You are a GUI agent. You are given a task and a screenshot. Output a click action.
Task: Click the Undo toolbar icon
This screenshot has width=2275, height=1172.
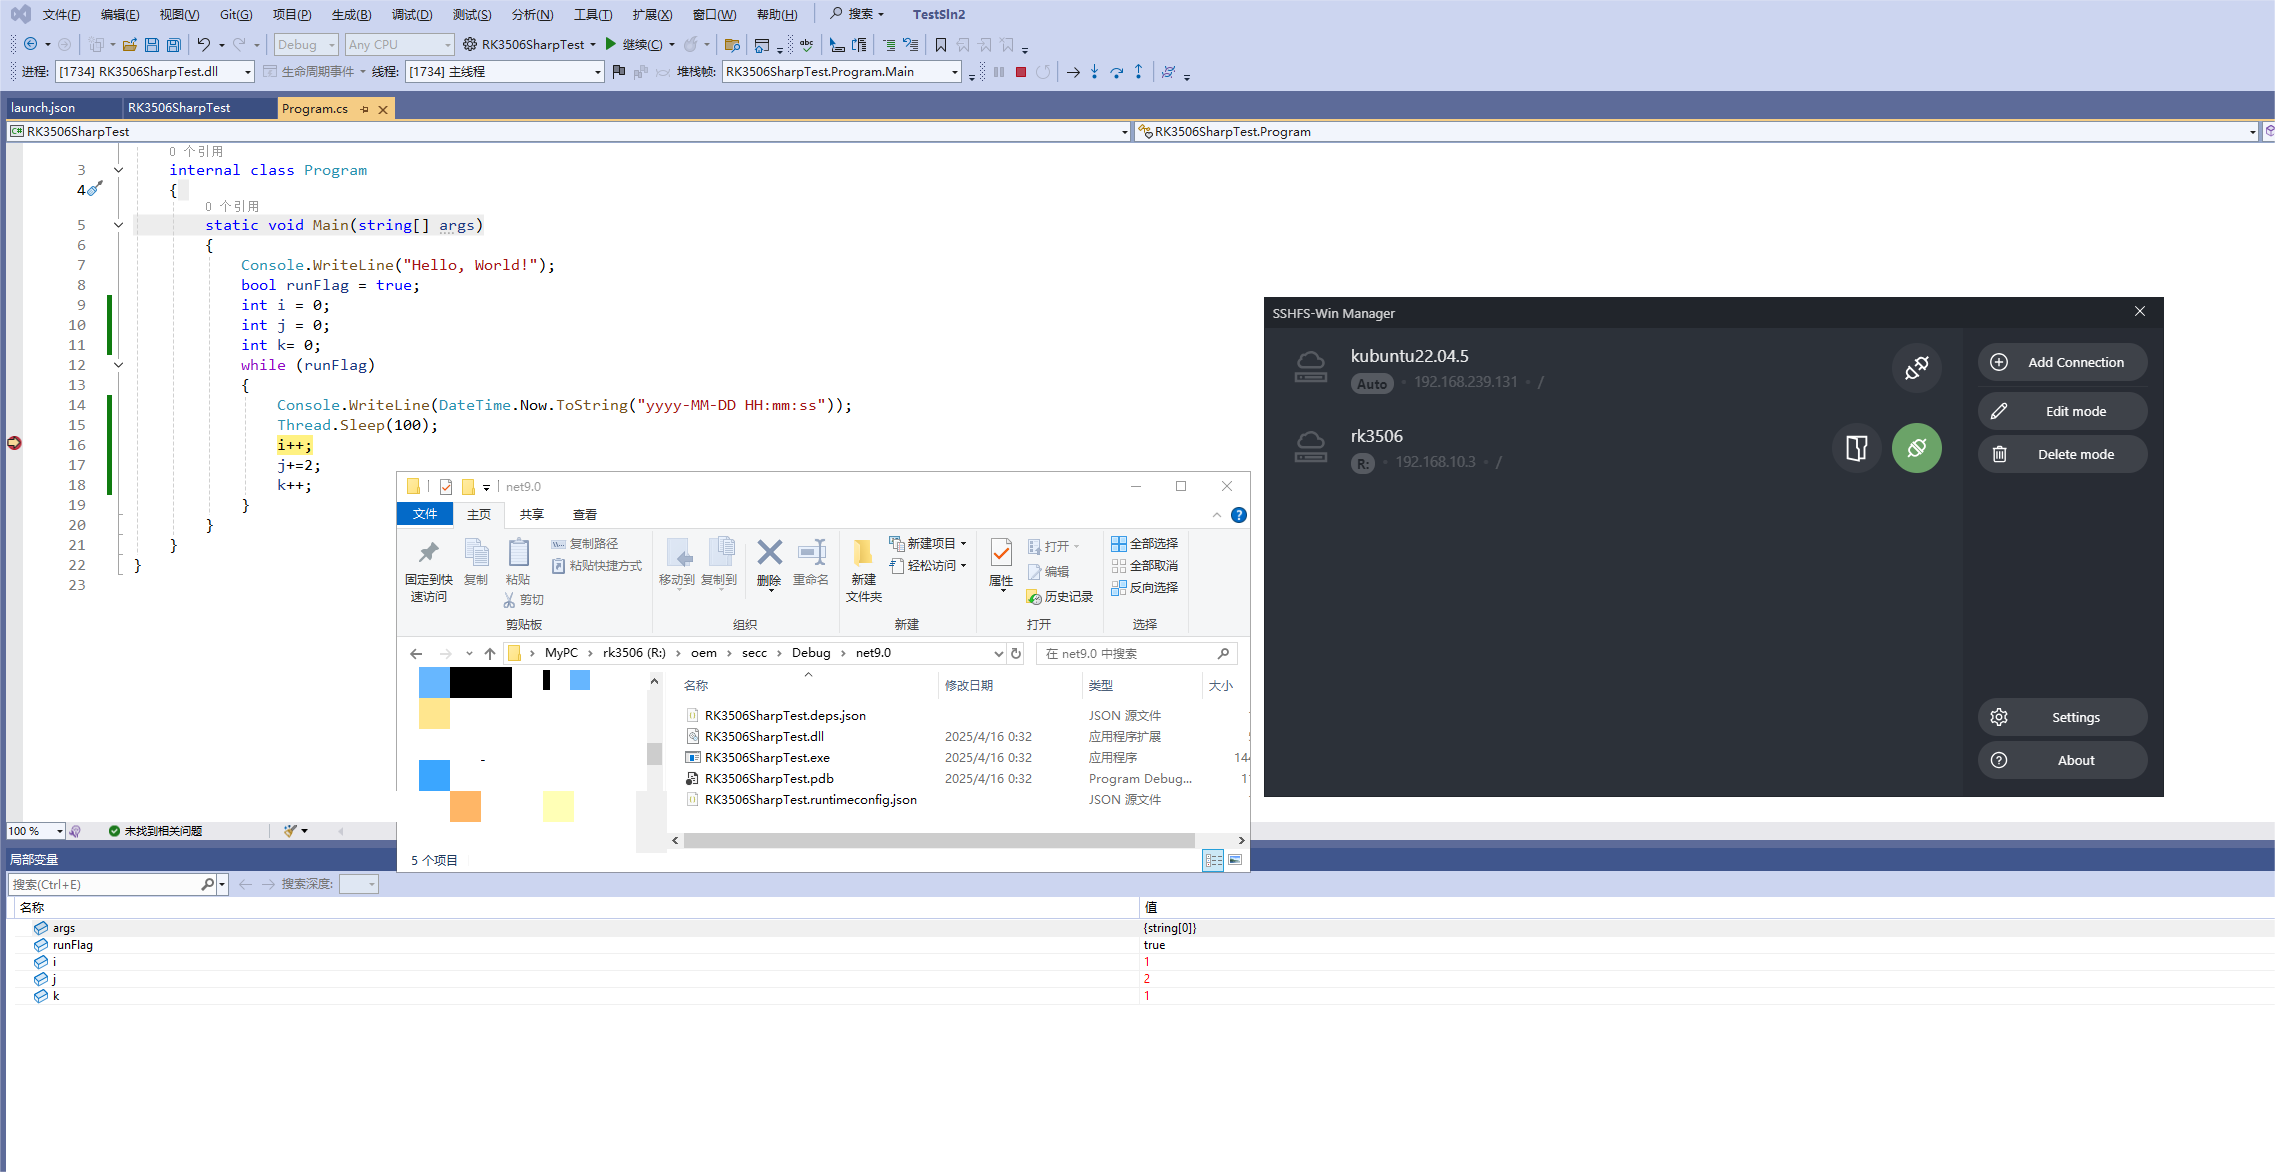203,44
